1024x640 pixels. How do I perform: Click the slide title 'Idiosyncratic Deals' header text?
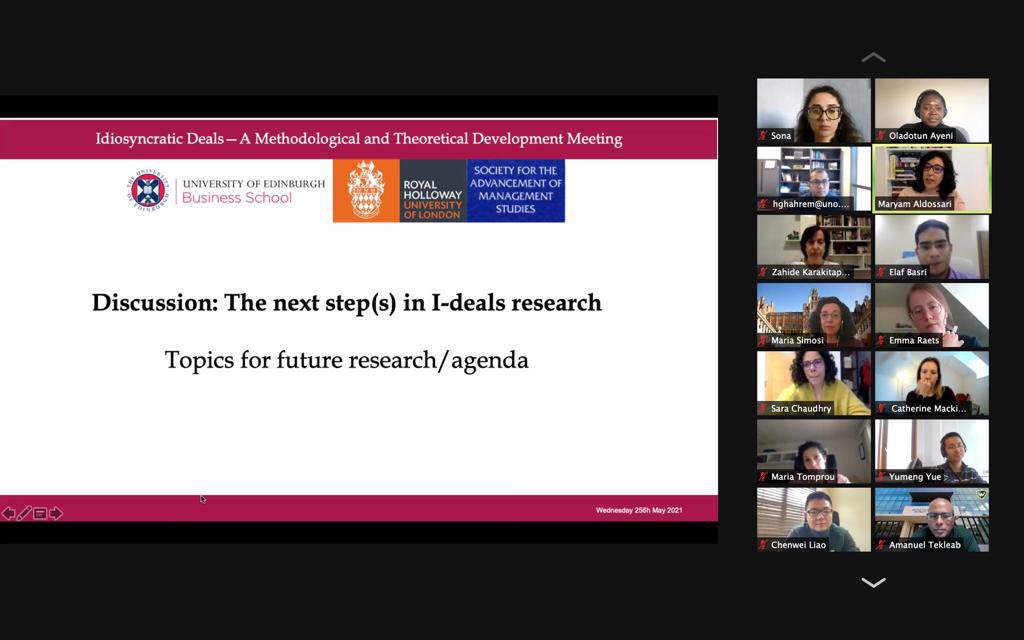point(359,139)
